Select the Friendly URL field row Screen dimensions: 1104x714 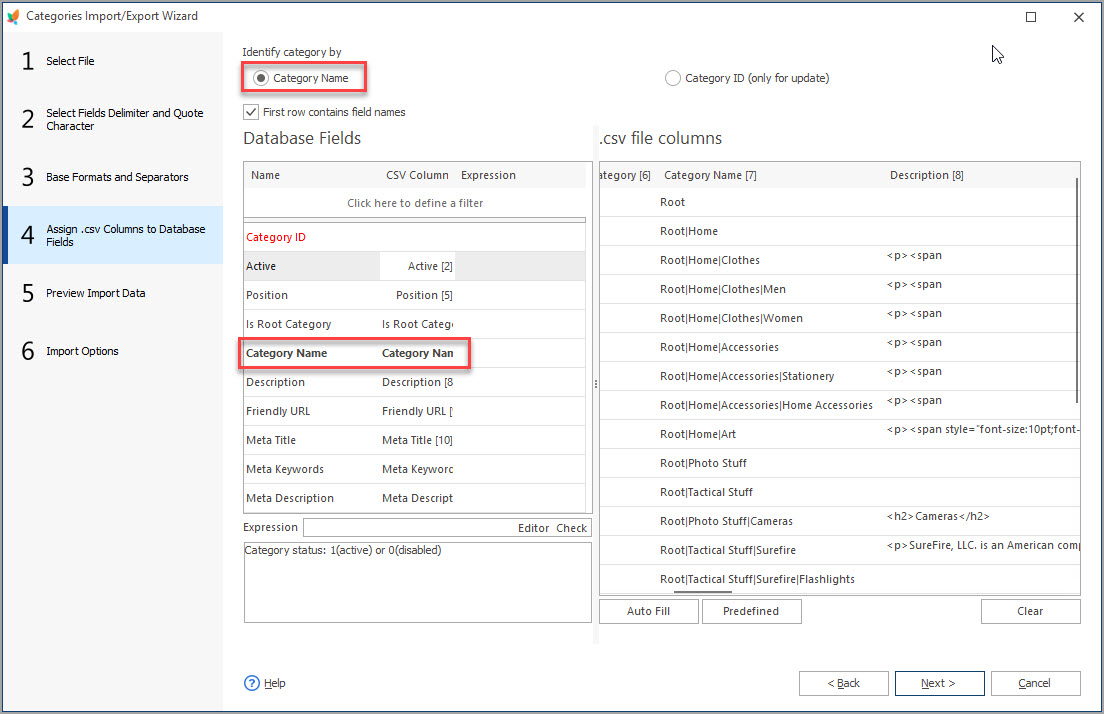coord(415,411)
